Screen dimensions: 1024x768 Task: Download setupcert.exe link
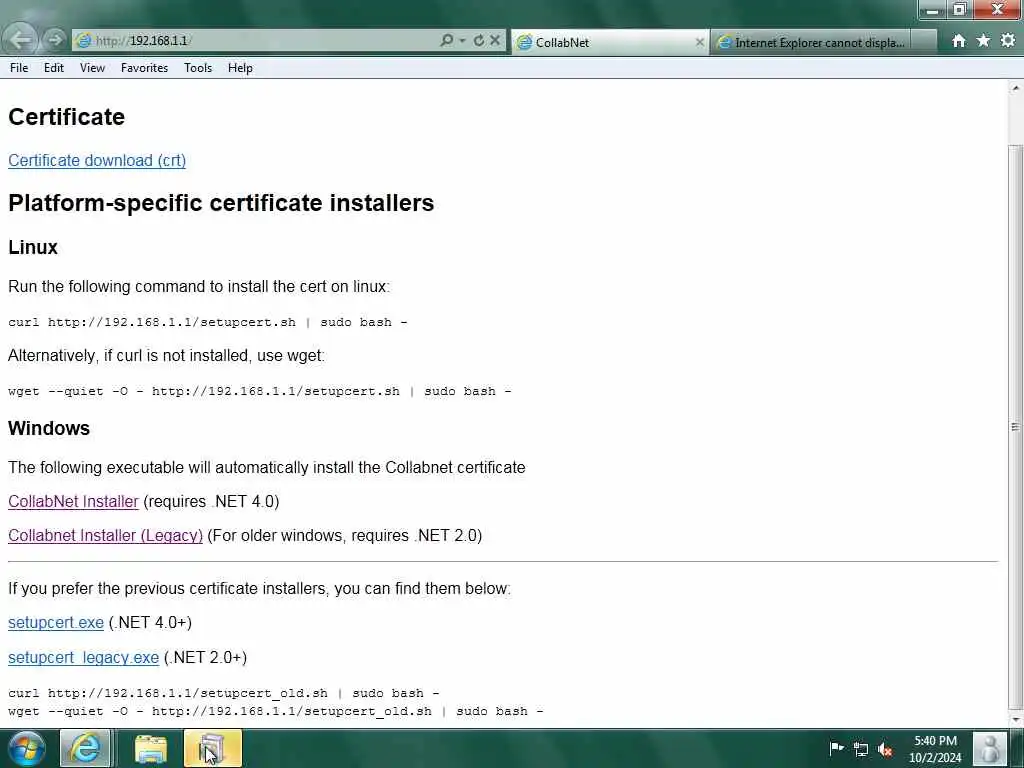click(56, 622)
